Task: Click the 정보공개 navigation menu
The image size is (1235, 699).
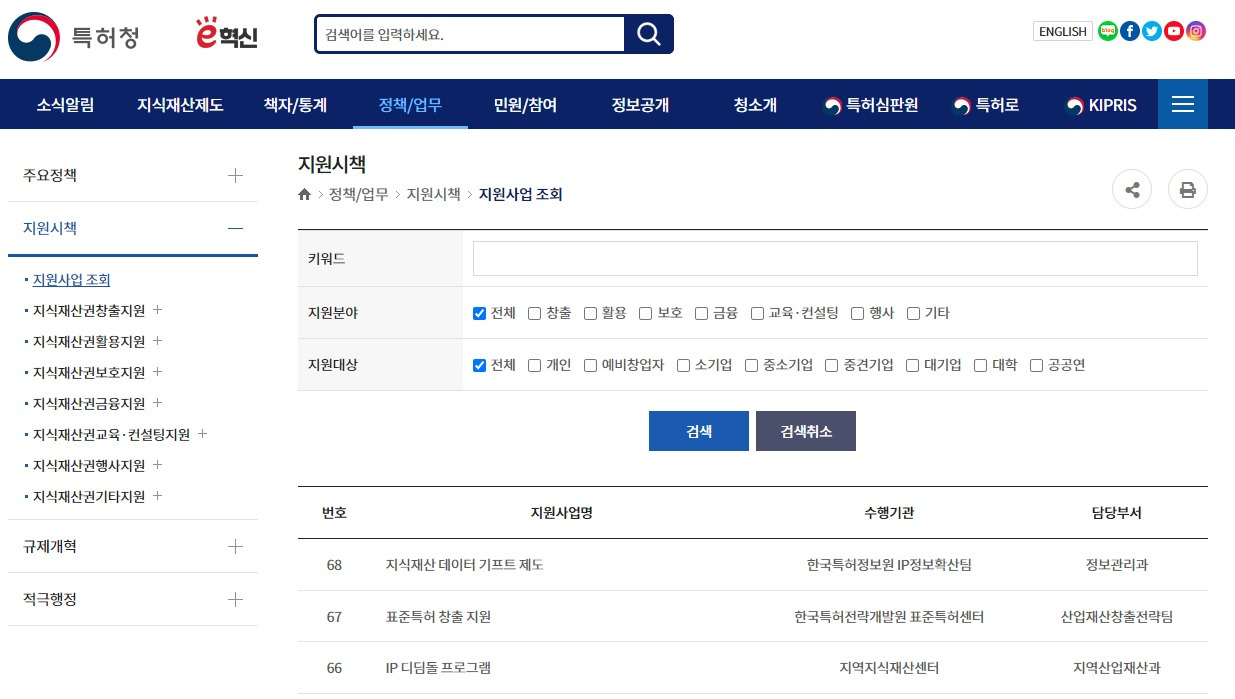Action: [x=639, y=103]
